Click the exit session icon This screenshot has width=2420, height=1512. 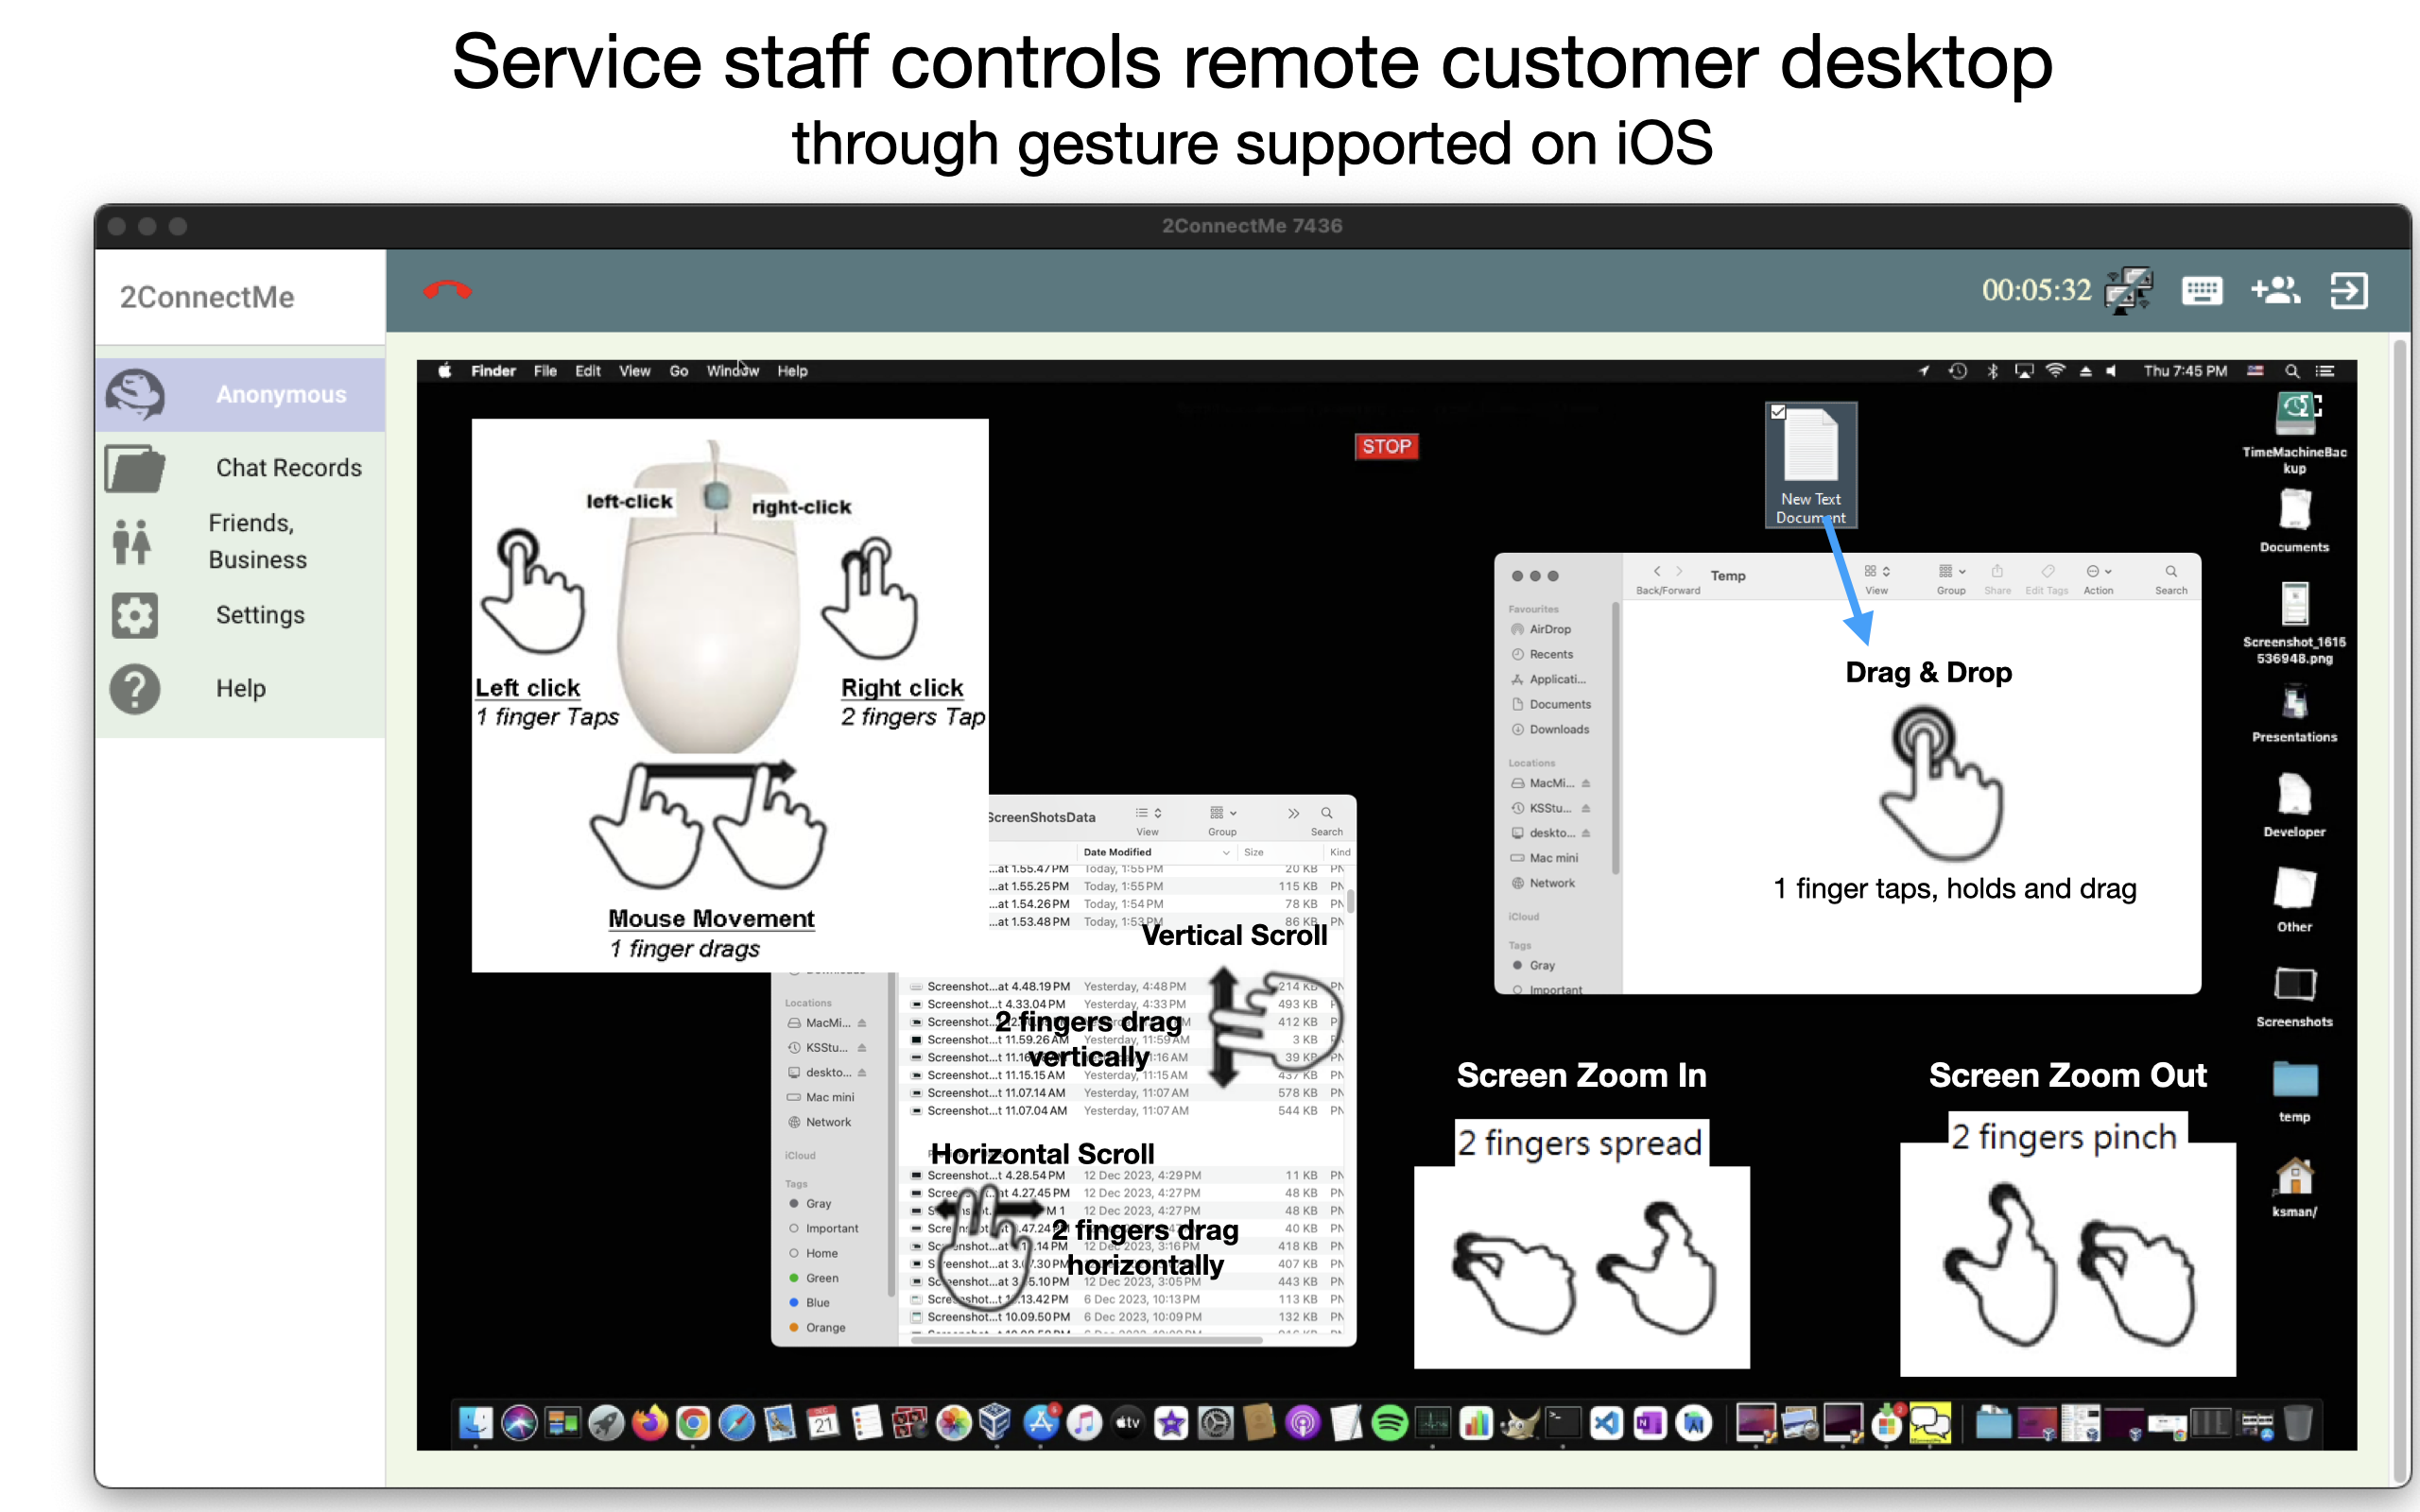2348,290
